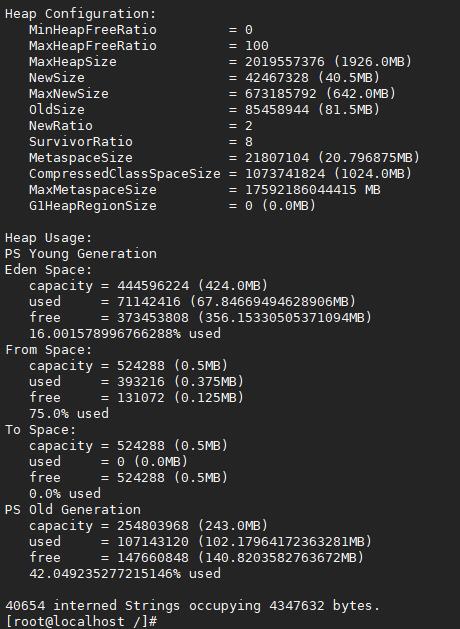Click the MinHeapFreeRatio line
This screenshot has width=460, height=629.
pos(141,30)
